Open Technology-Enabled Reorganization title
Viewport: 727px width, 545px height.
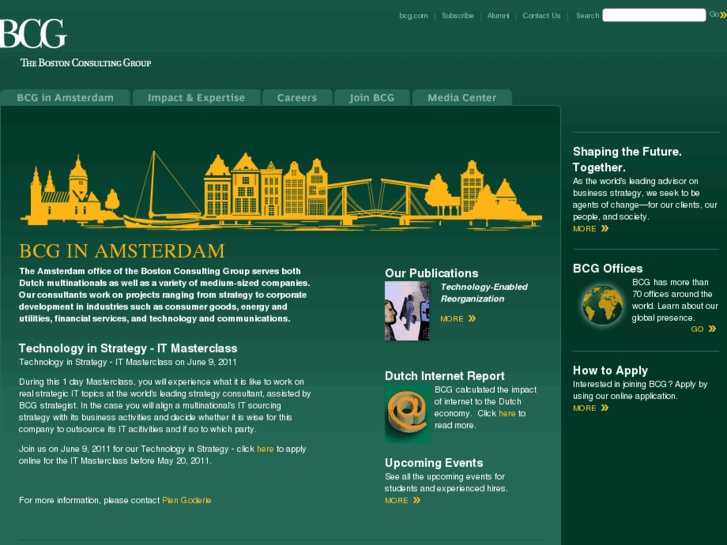pos(484,293)
